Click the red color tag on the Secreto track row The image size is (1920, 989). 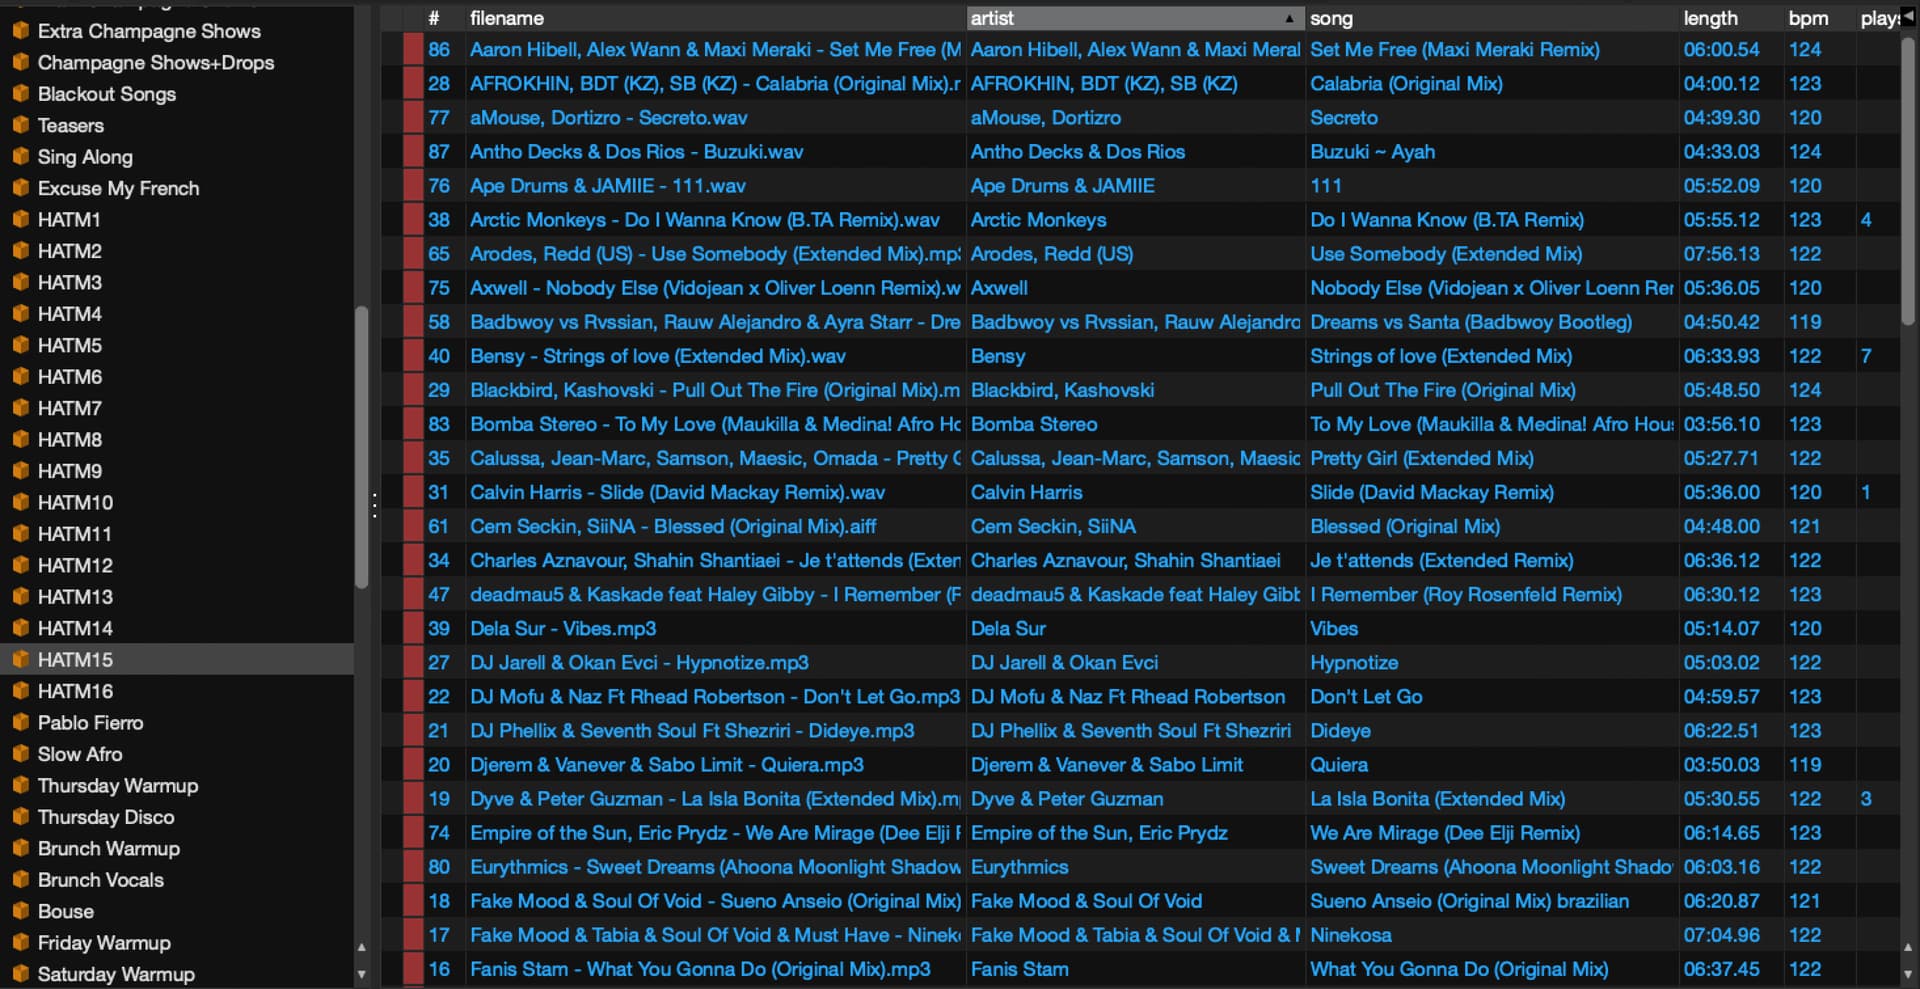412,117
